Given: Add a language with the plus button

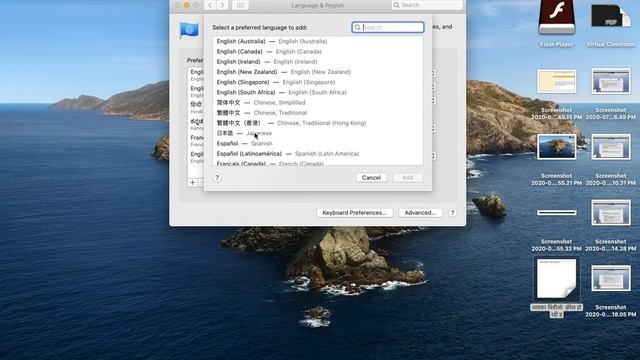Looking at the screenshot, I should 193,182.
